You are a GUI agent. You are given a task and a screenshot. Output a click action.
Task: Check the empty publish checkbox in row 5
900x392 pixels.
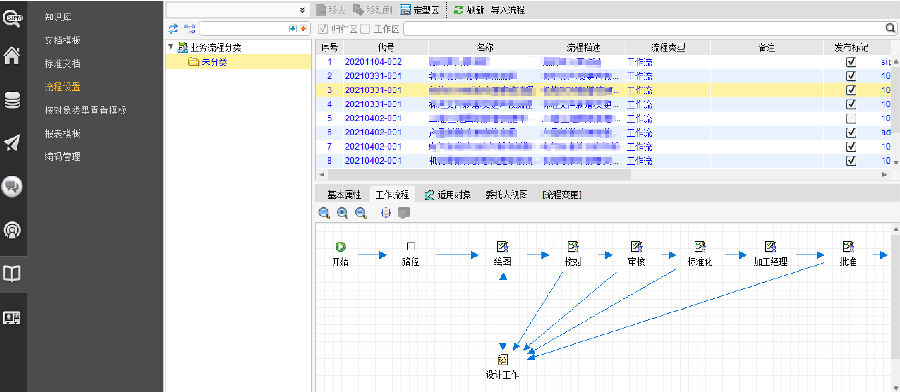[851, 118]
